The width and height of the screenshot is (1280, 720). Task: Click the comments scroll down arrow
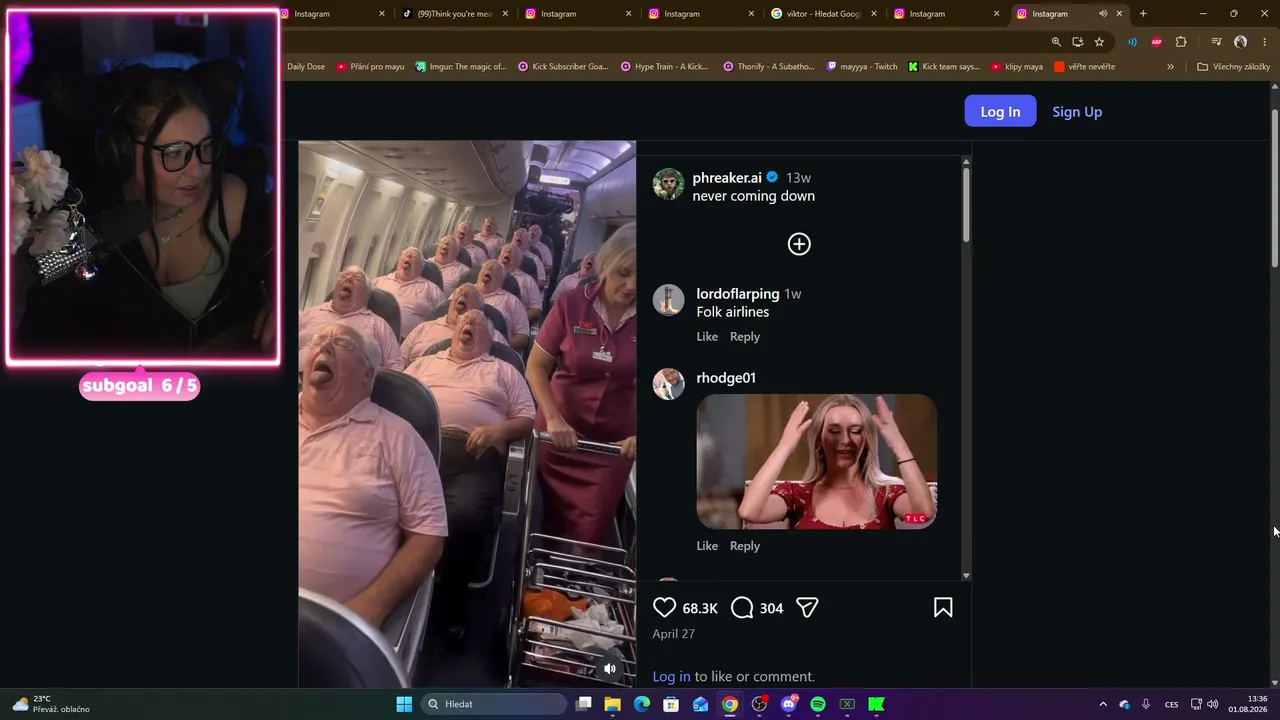[x=966, y=575]
